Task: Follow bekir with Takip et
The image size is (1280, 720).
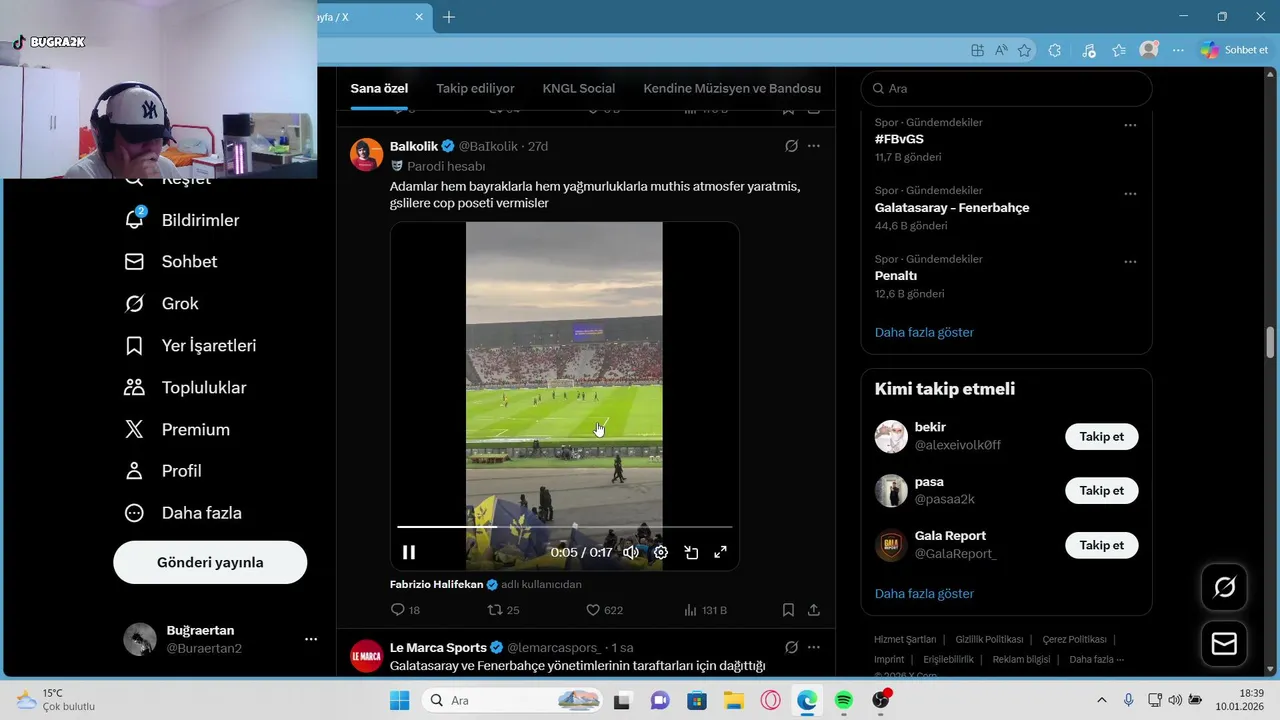Action: pyautogui.click(x=1102, y=437)
